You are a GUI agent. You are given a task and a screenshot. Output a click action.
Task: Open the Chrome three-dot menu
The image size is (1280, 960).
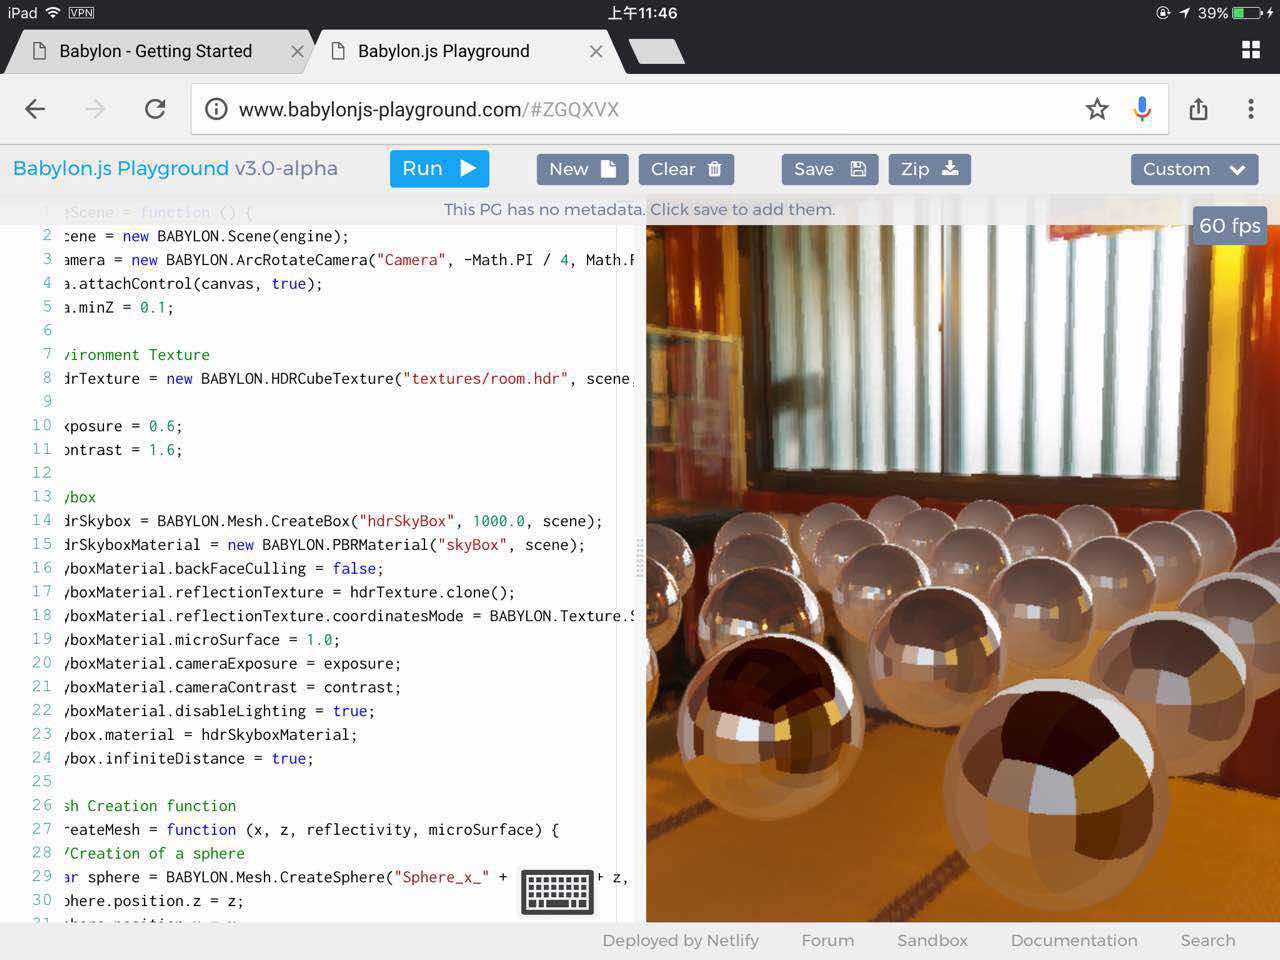click(1250, 109)
